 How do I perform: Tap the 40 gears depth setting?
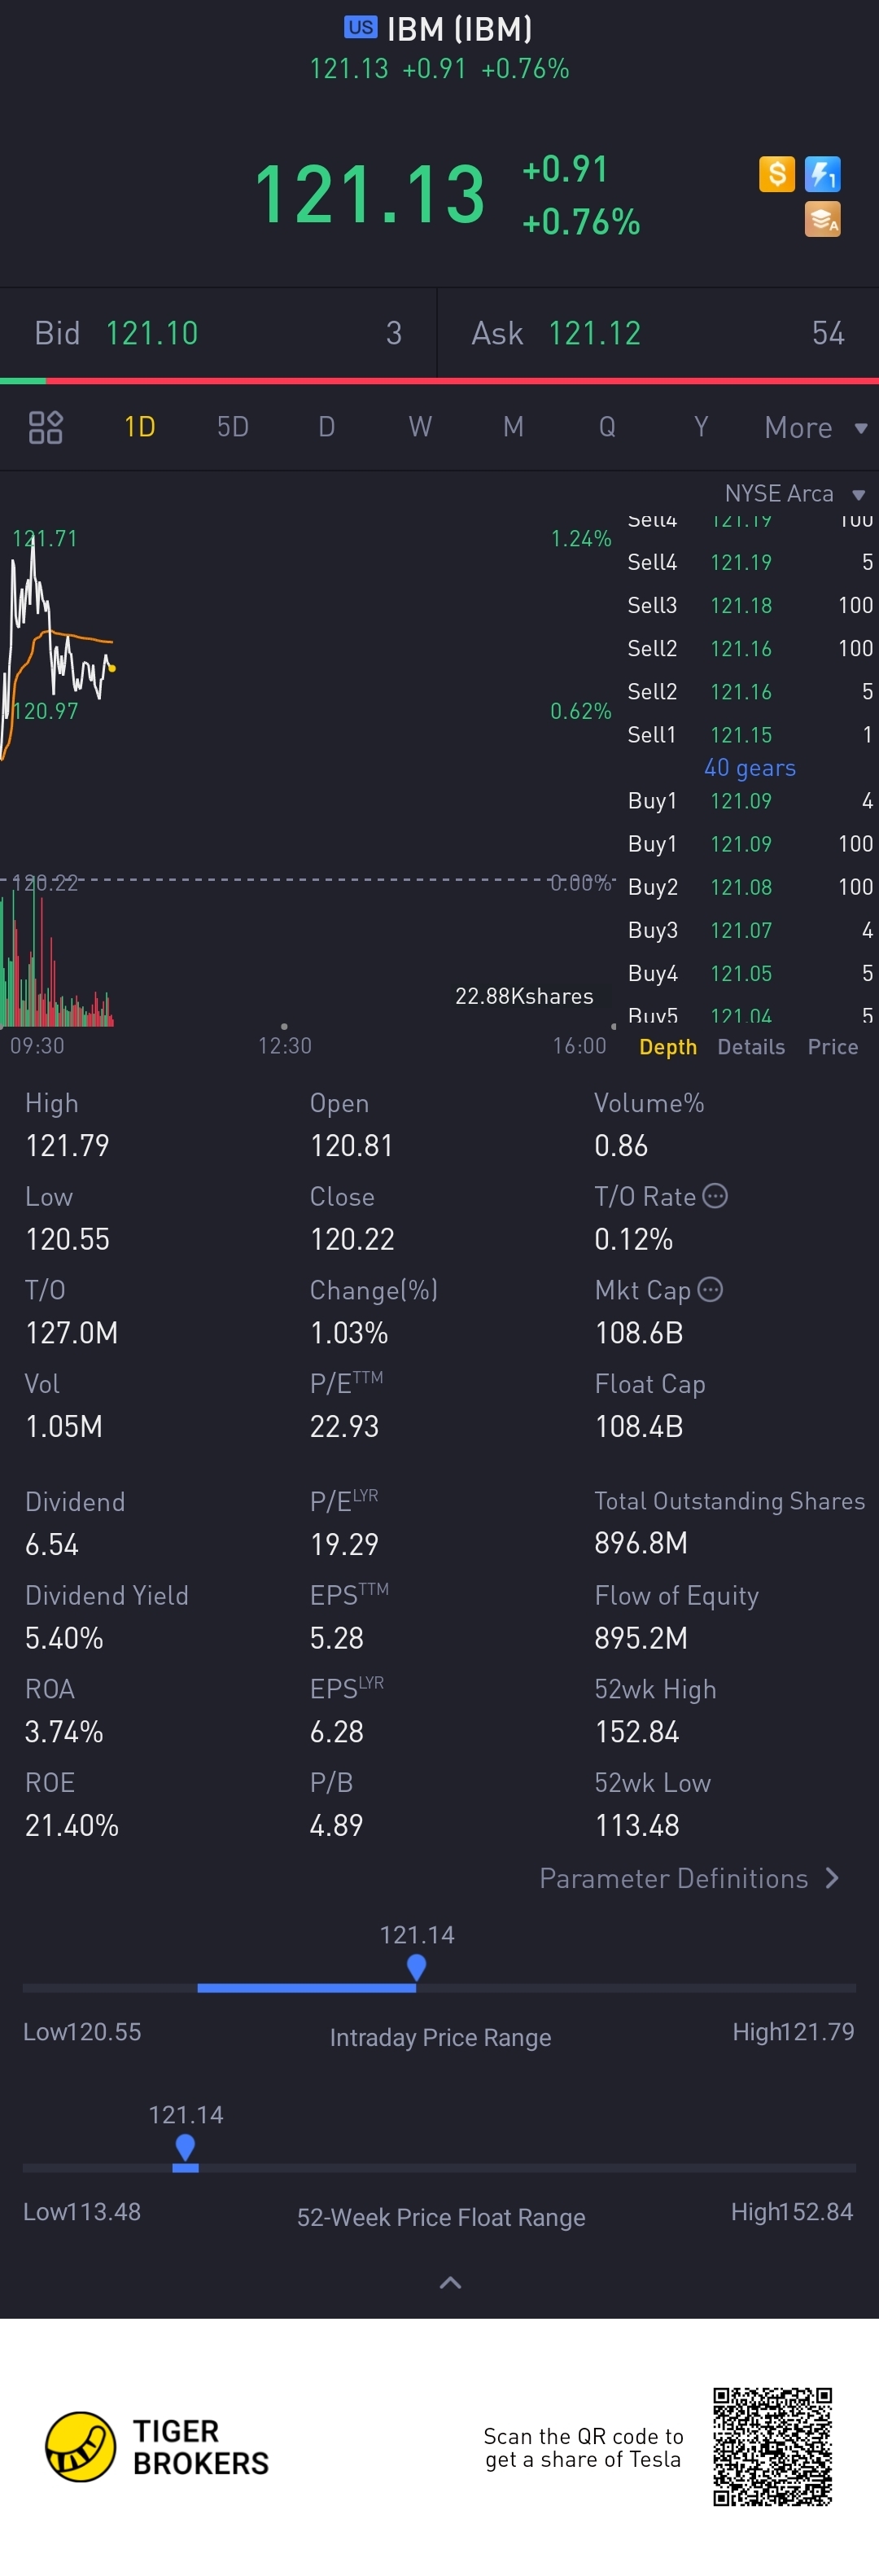750,768
